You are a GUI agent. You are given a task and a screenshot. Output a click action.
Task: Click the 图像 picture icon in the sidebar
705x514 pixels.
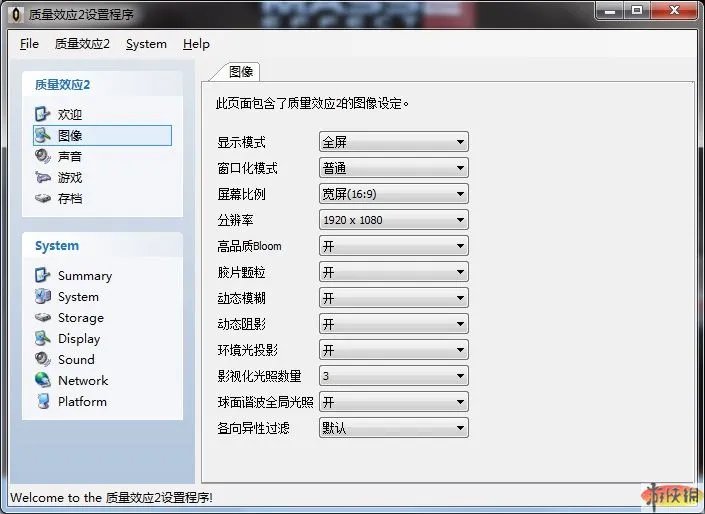pos(43,135)
